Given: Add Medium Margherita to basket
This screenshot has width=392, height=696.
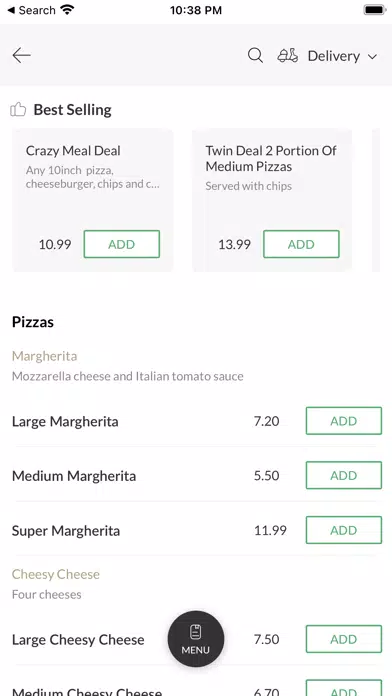Looking at the screenshot, I should click(344, 475).
